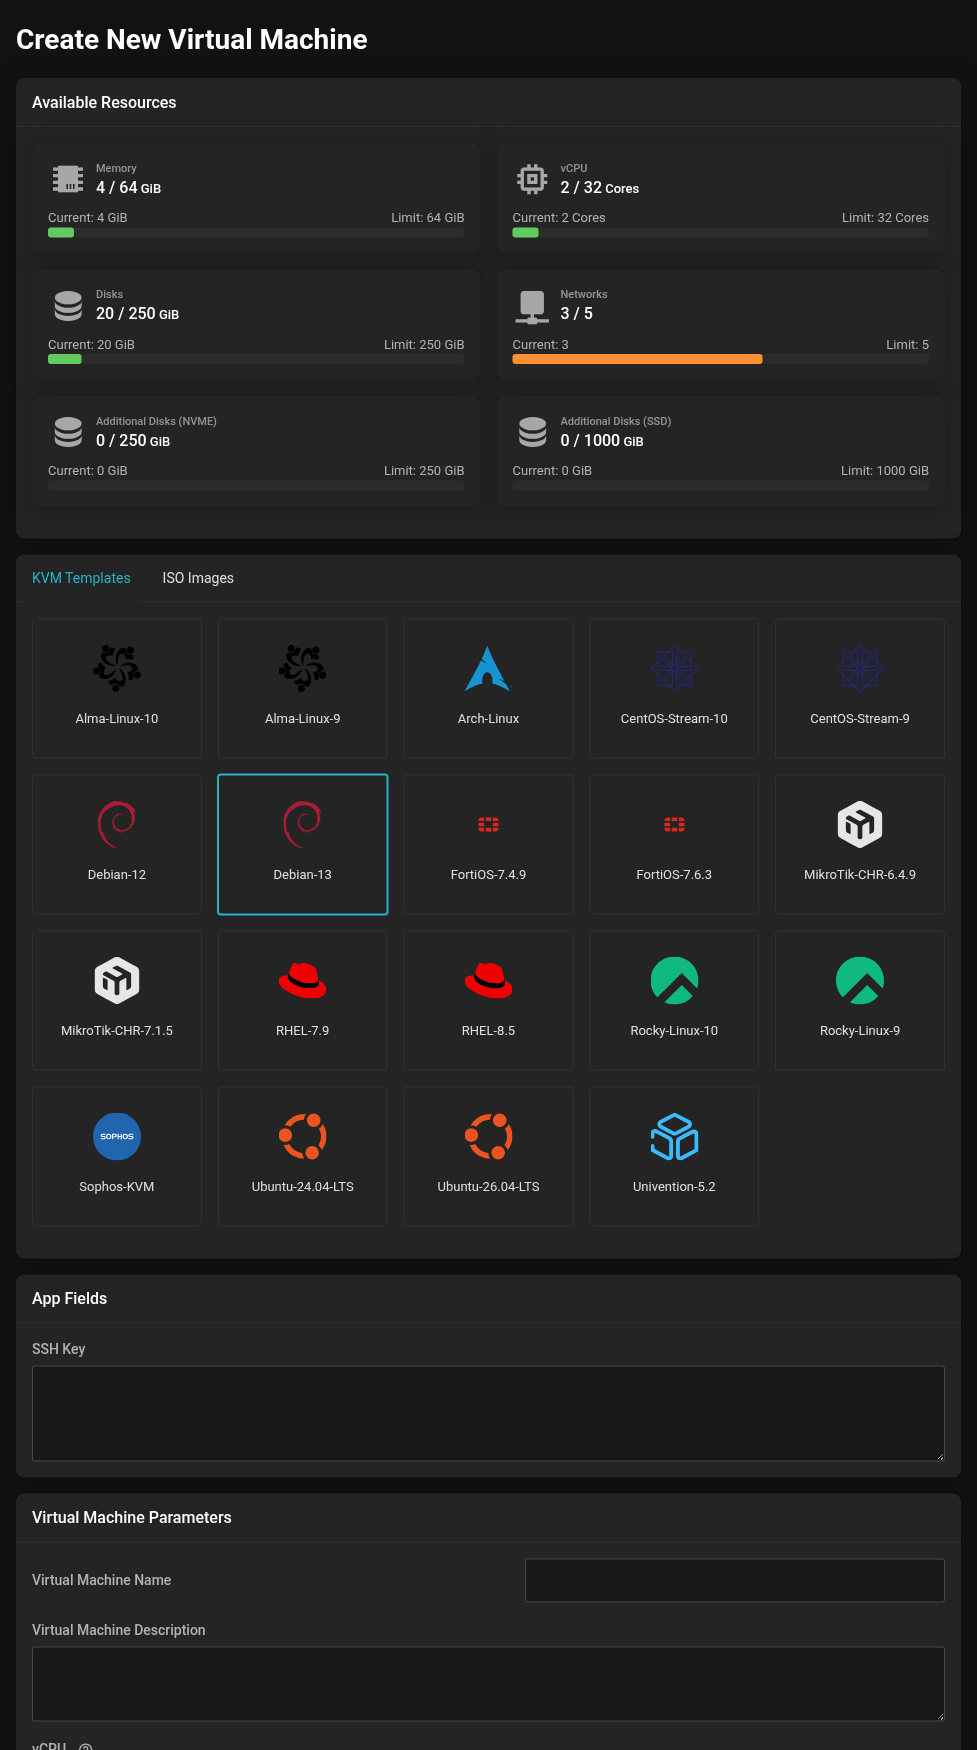Select the currently highlighted Debian-13 template
Viewport: 977px width, 1750px height.
click(x=303, y=844)
